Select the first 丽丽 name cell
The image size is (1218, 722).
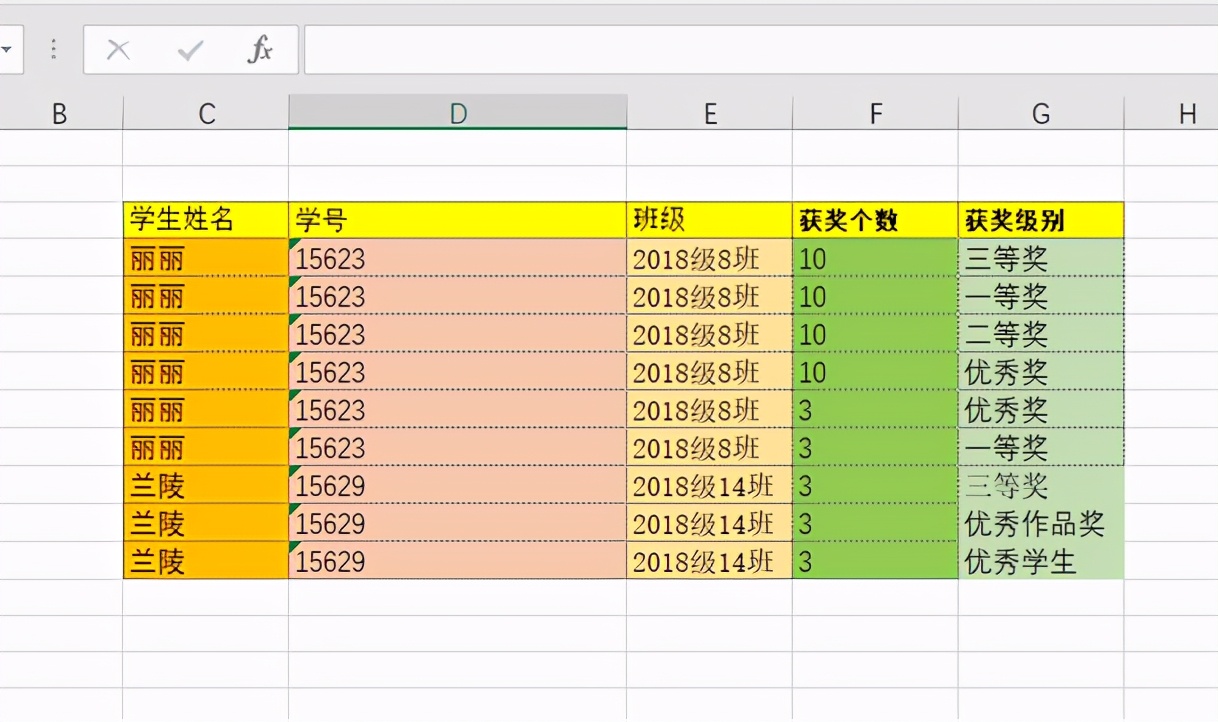[x=206, y=258]
